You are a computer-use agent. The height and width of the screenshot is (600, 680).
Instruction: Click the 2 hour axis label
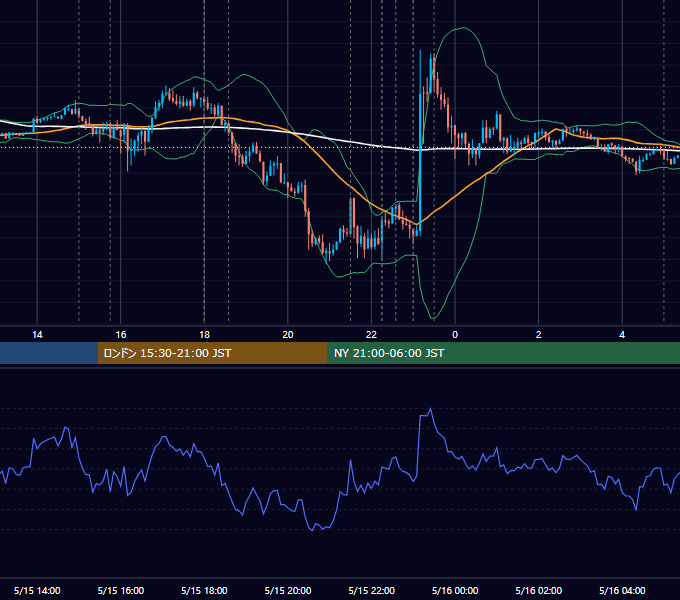[539, 335]
